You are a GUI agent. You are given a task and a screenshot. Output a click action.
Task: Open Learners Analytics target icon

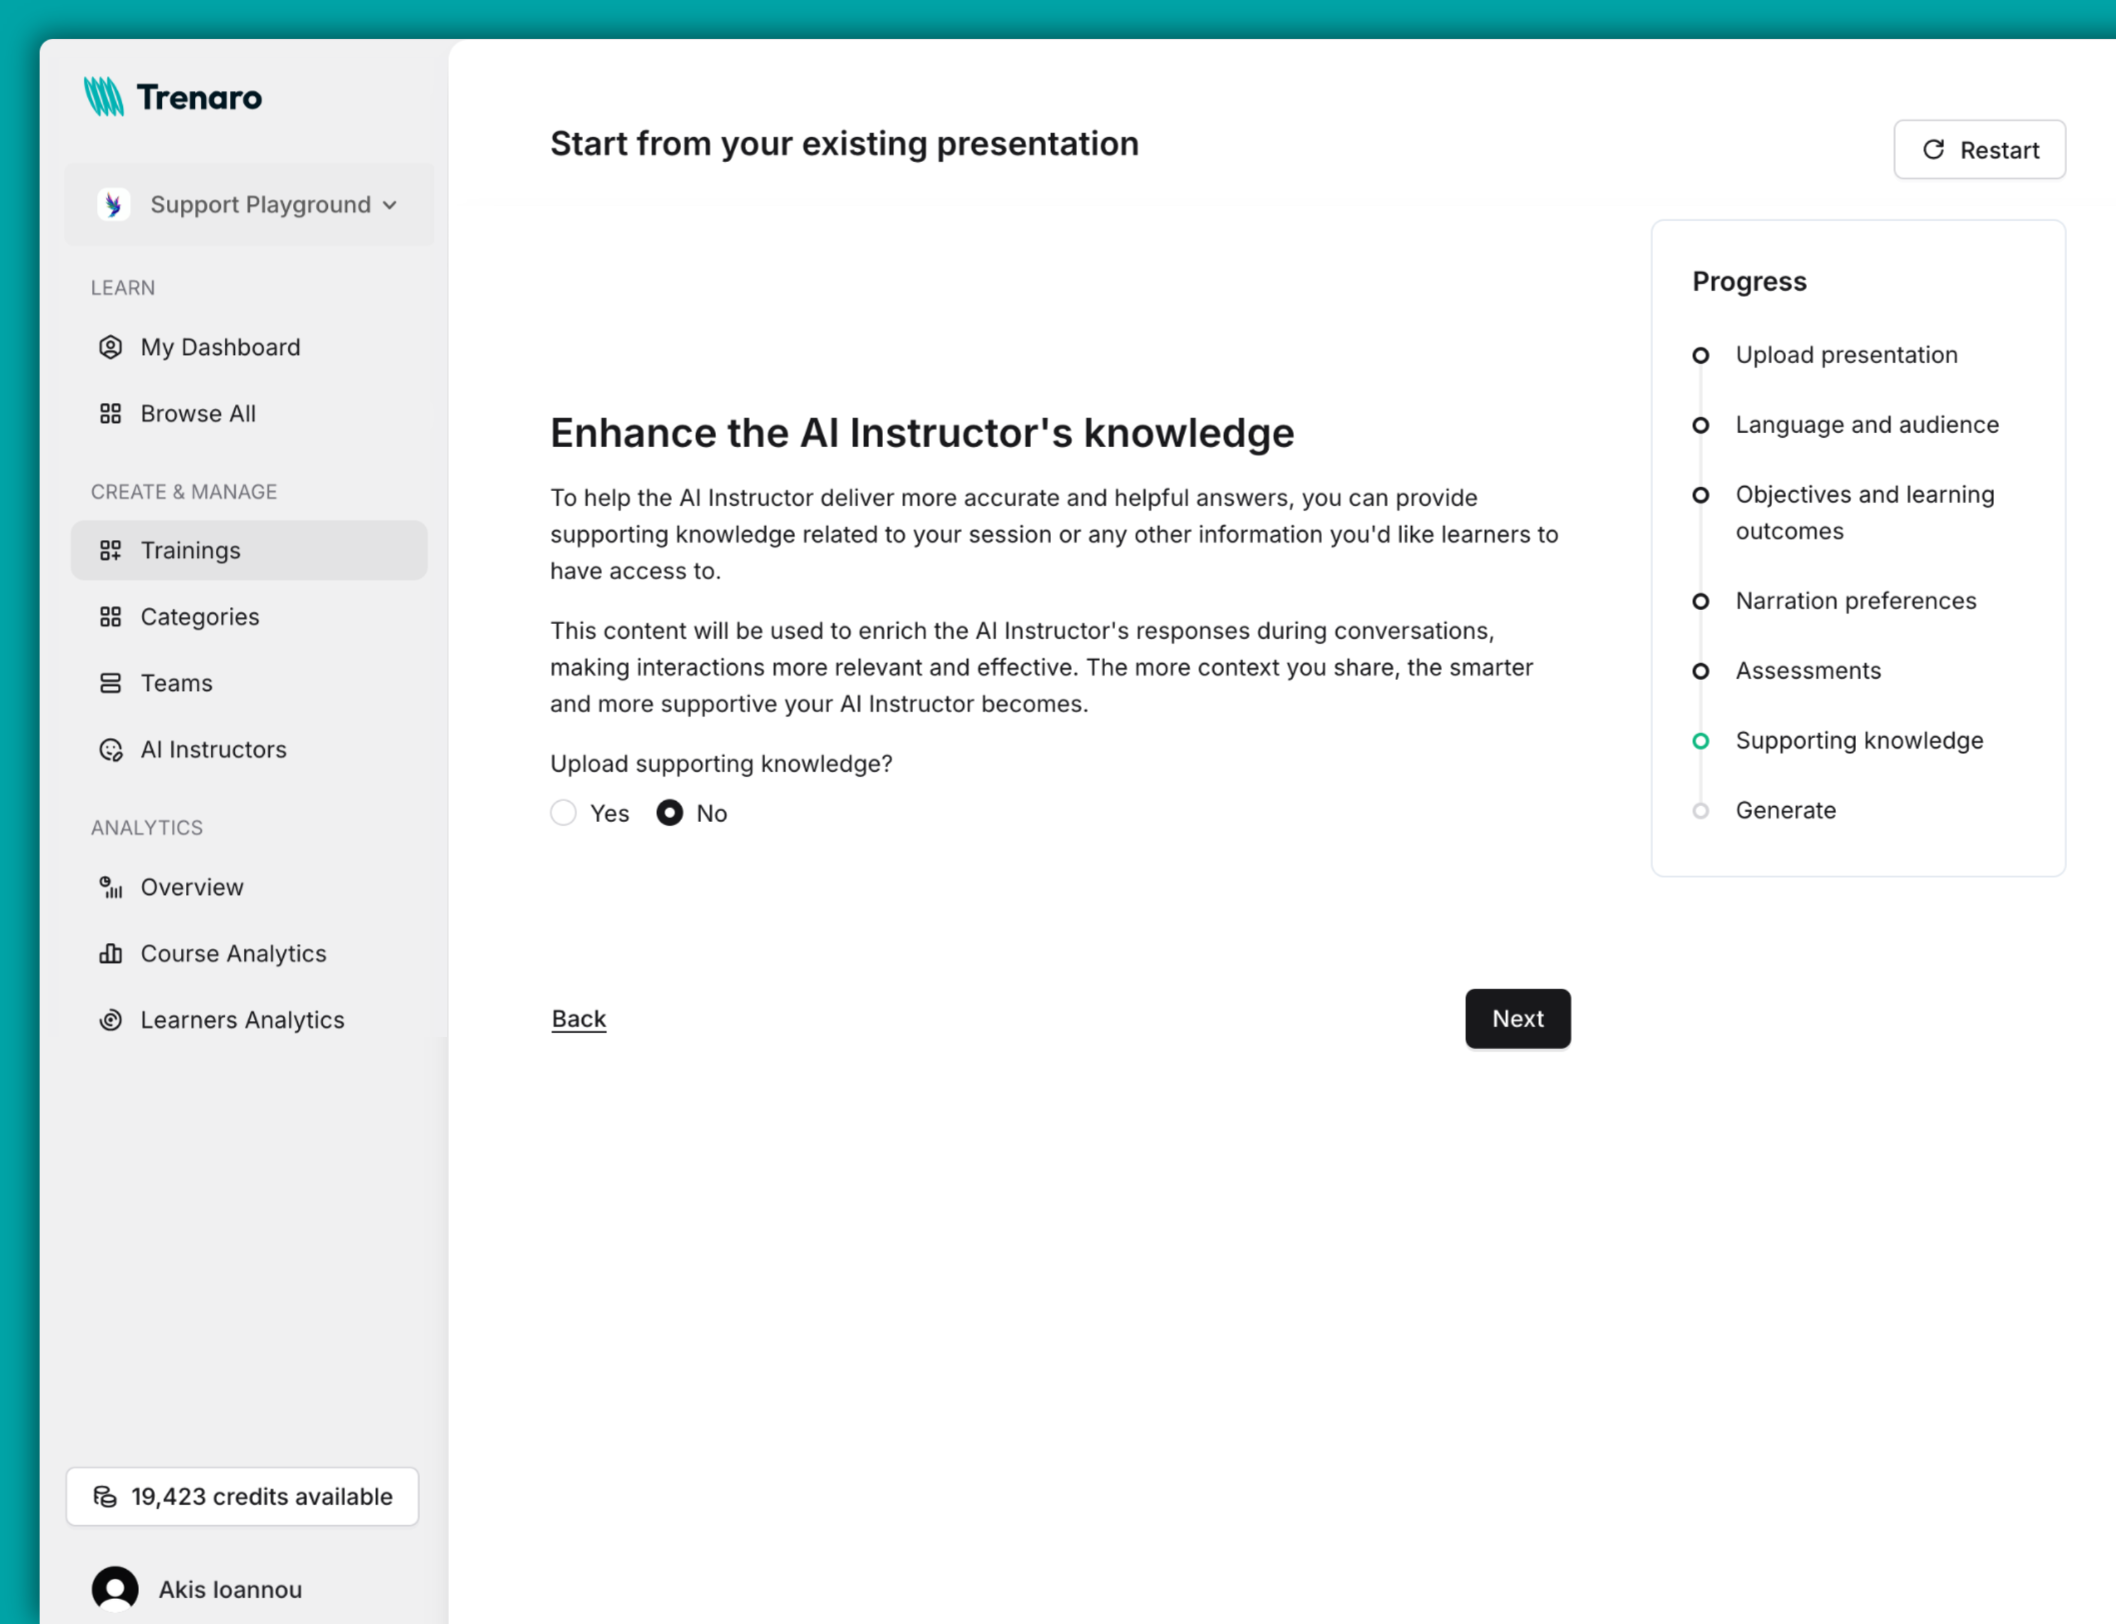[110, 1019]
